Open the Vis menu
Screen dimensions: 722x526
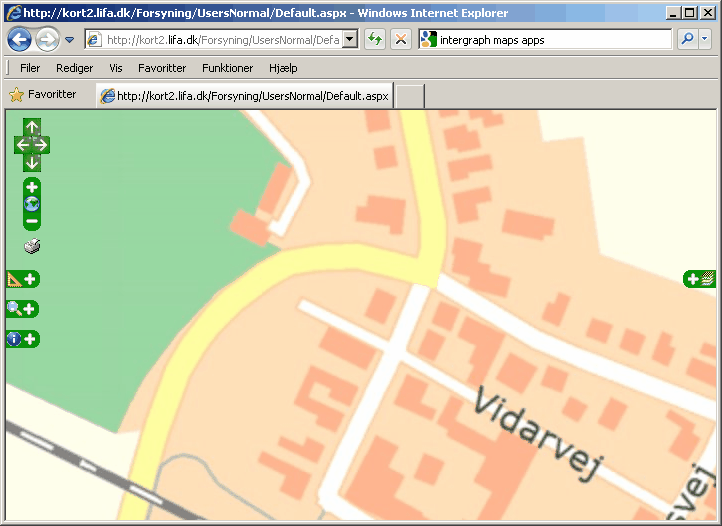coord(116,68)
